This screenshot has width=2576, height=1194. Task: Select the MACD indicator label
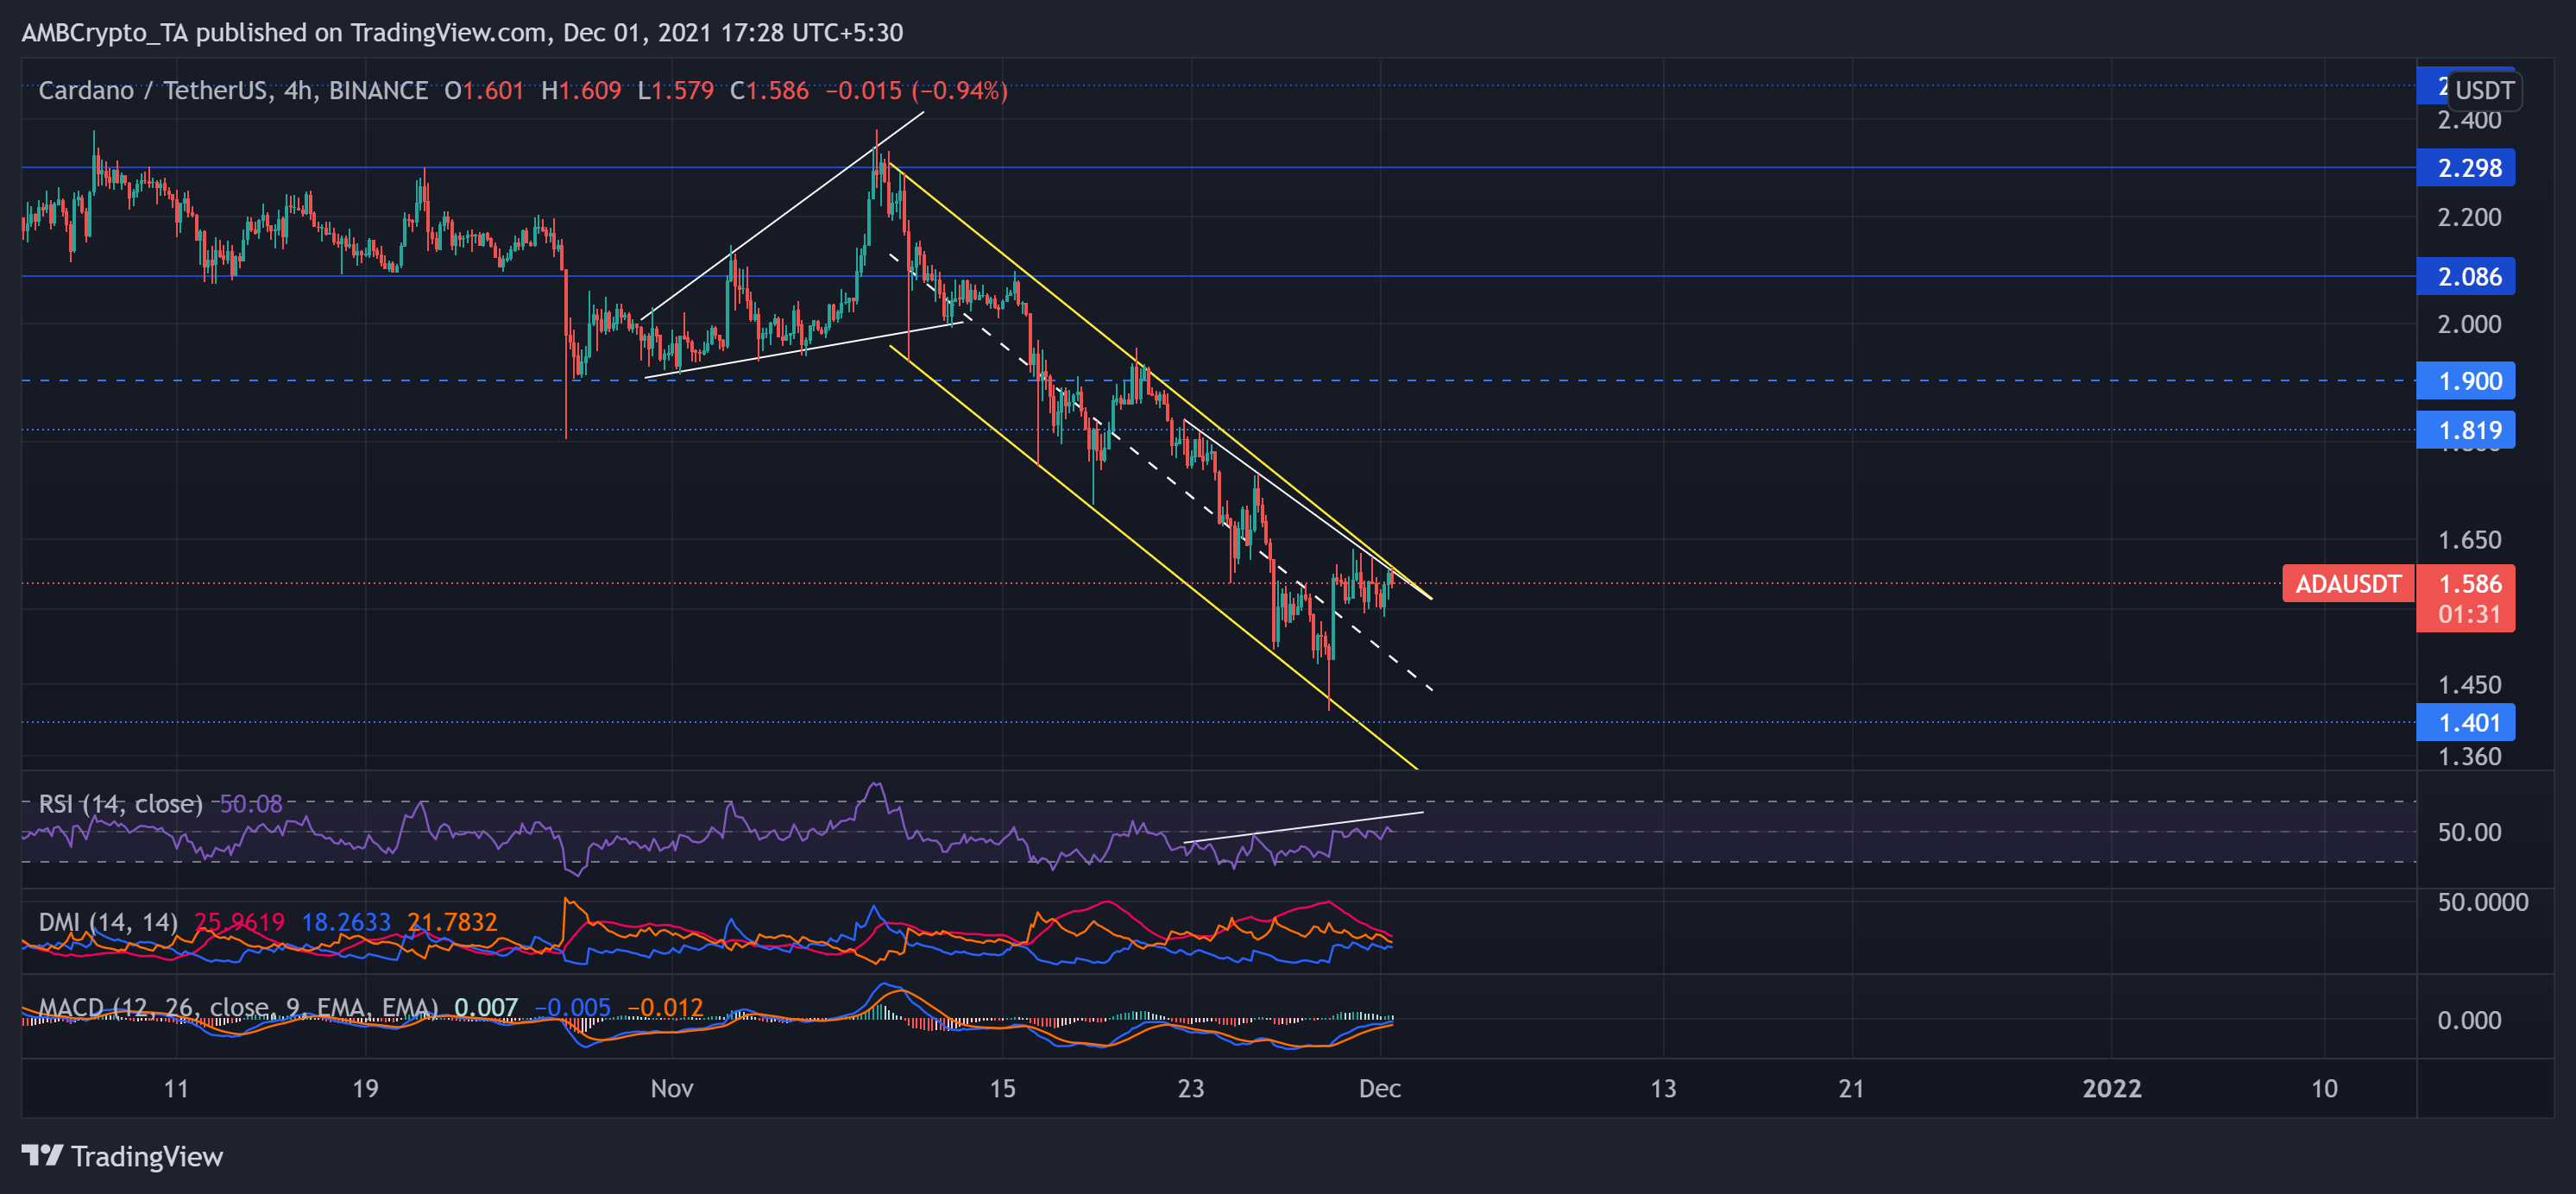pyautogui.click(x=238, y=1007)
